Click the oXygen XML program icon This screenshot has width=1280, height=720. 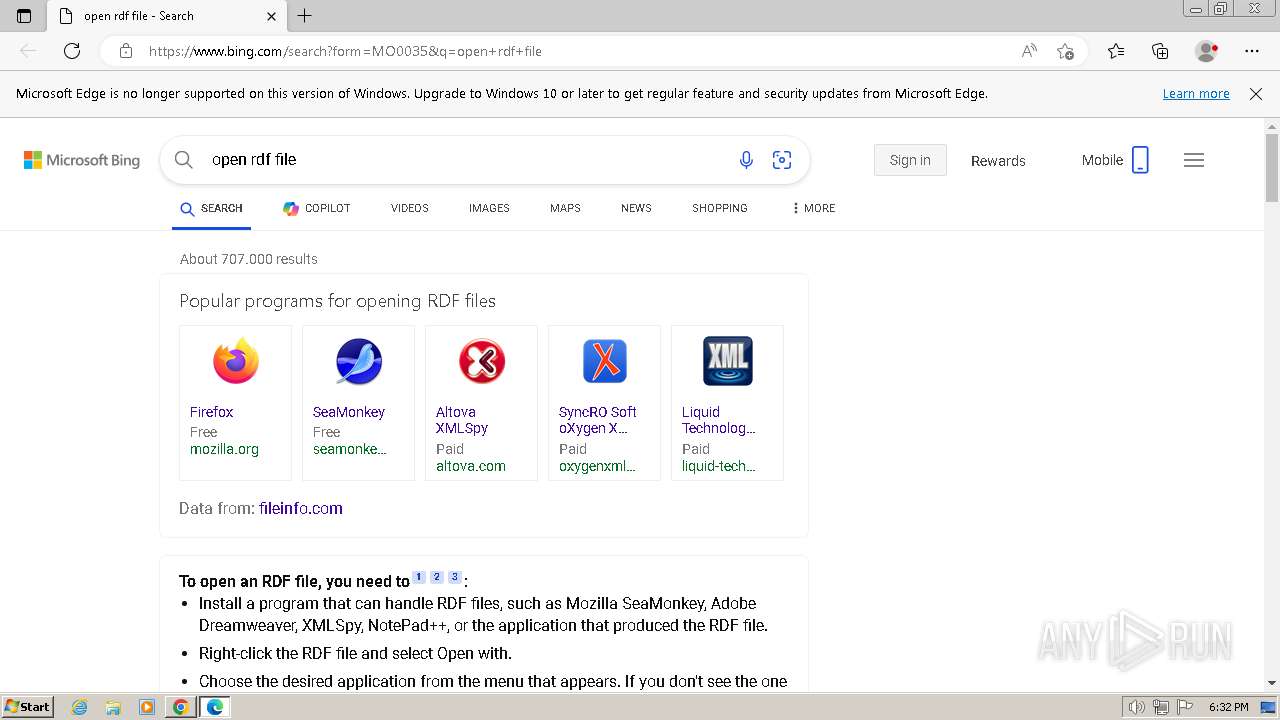click(x=605, y=362)
